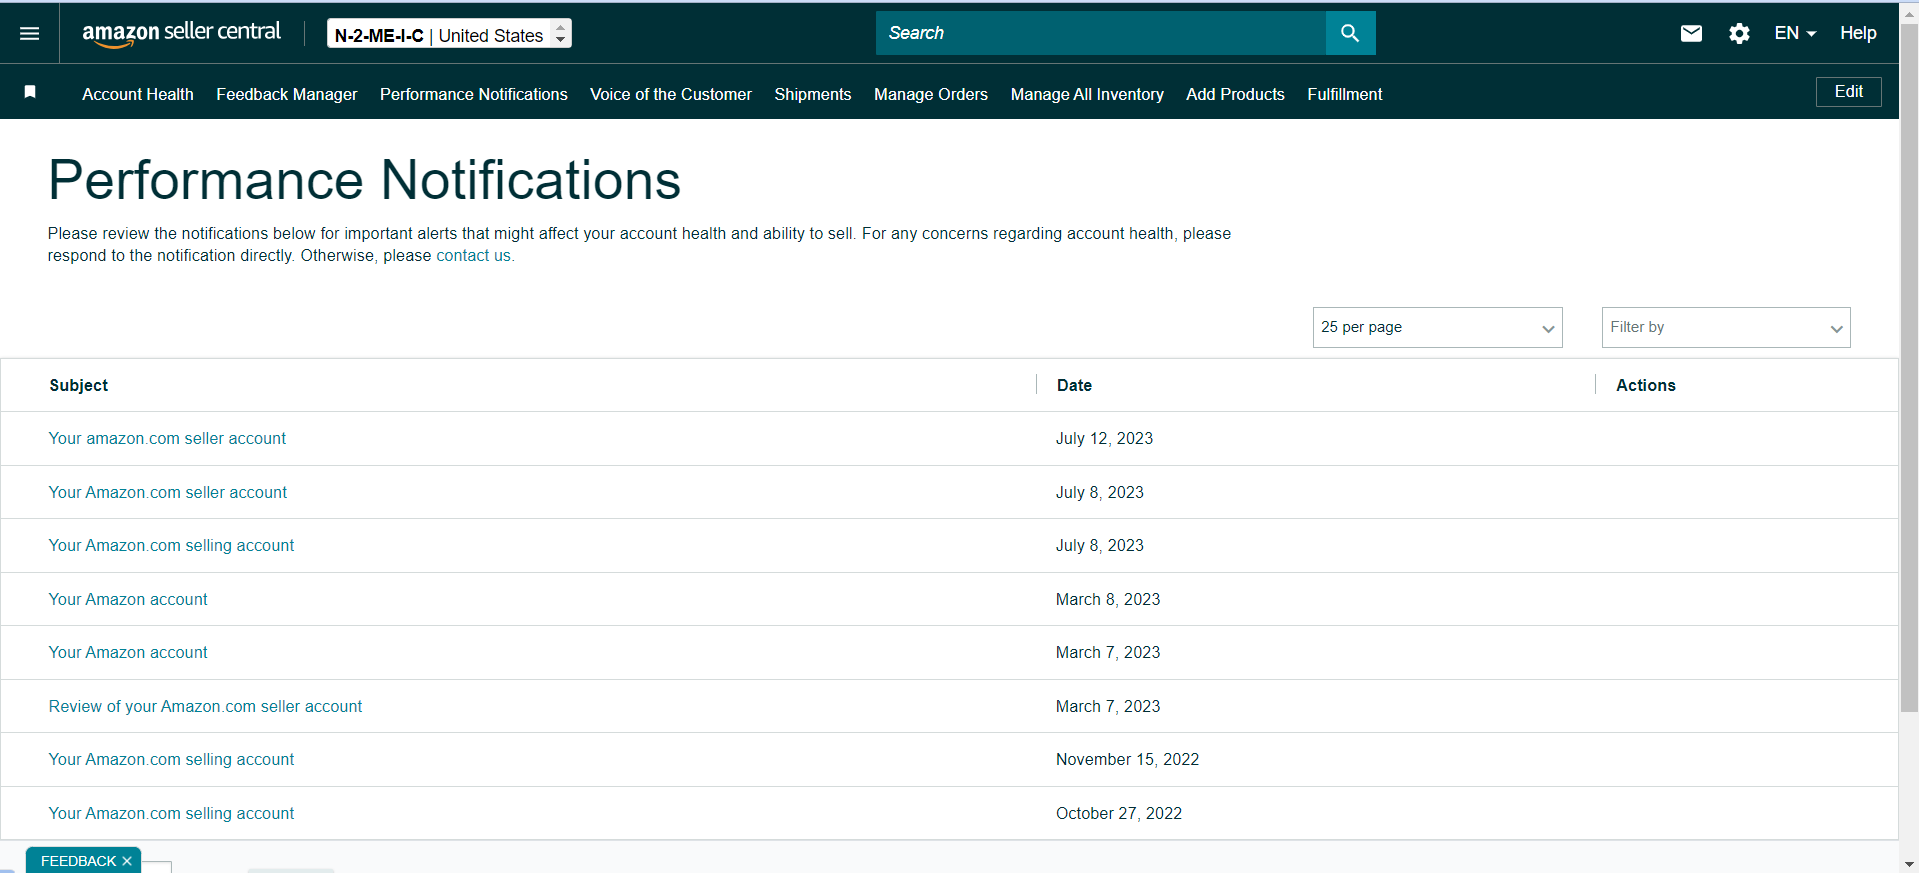Screen dimensions: 1919x873
Task: Click the scrollbar down arrow
Action: 1909,864
